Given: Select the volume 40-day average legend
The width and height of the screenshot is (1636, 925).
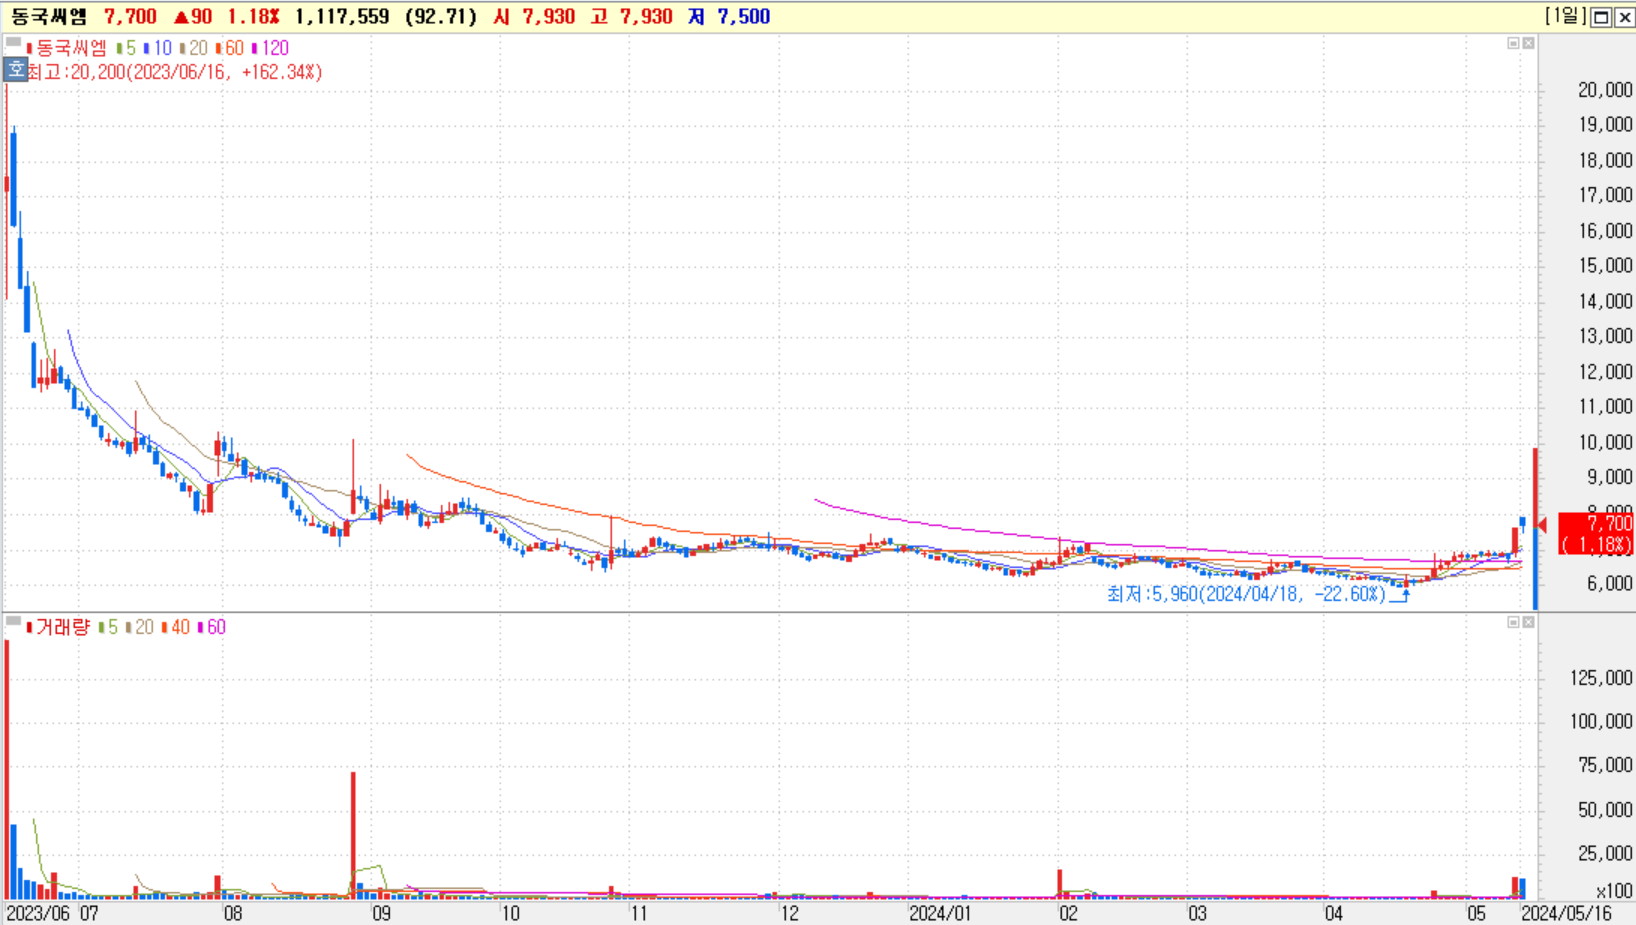Looking at the screenshot, I should (x=176, y=627).
